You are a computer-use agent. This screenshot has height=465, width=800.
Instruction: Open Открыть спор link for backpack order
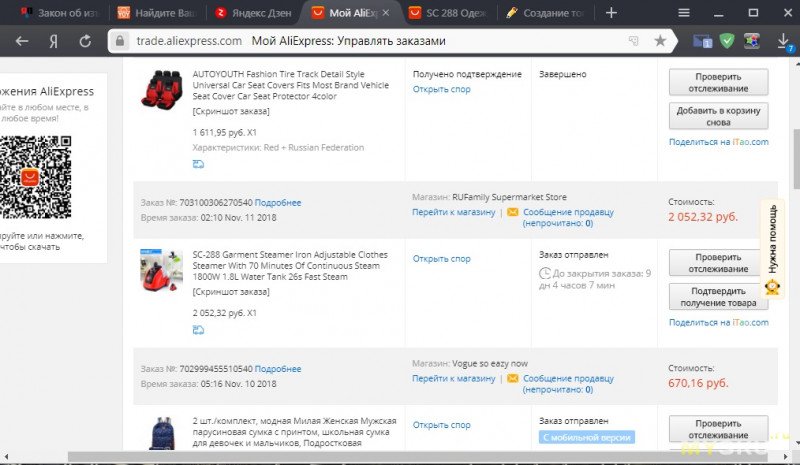(x=441, y=425)
